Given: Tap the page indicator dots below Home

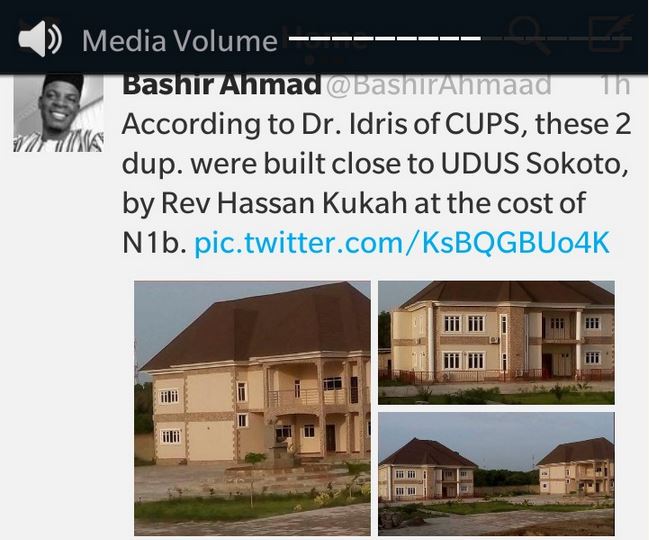Looking at the screenshot, I should pyautogui.click(x=323, y=61).
